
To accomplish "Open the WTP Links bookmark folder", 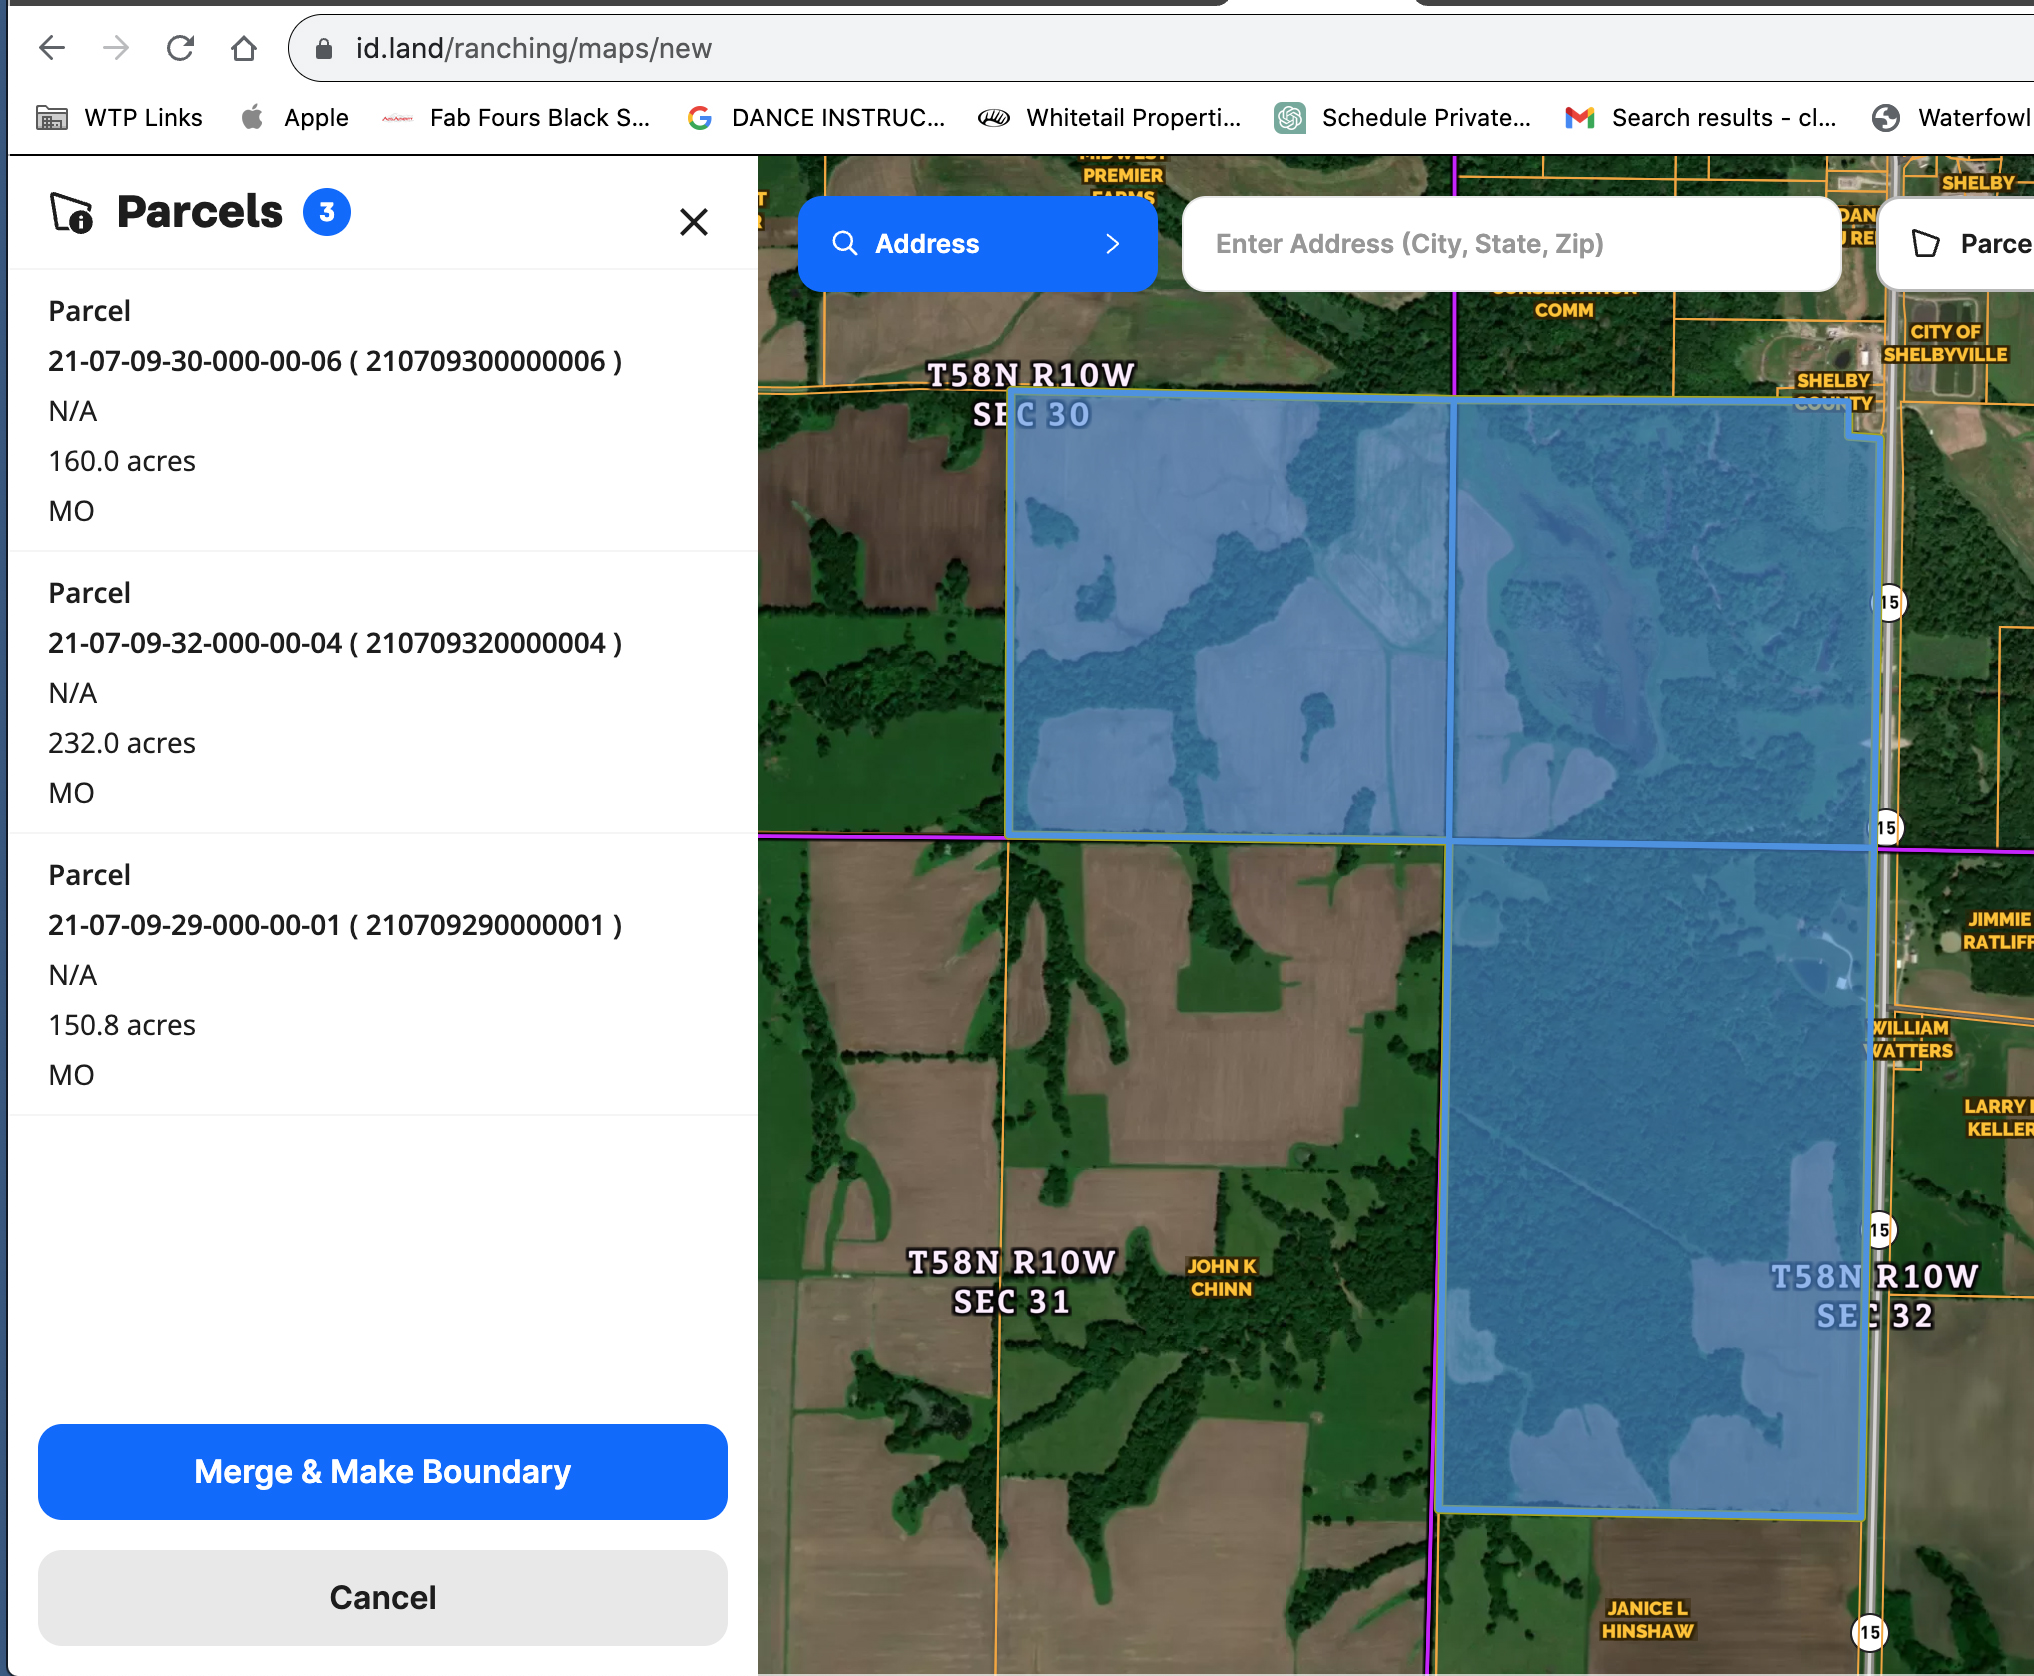I will 120,118.
